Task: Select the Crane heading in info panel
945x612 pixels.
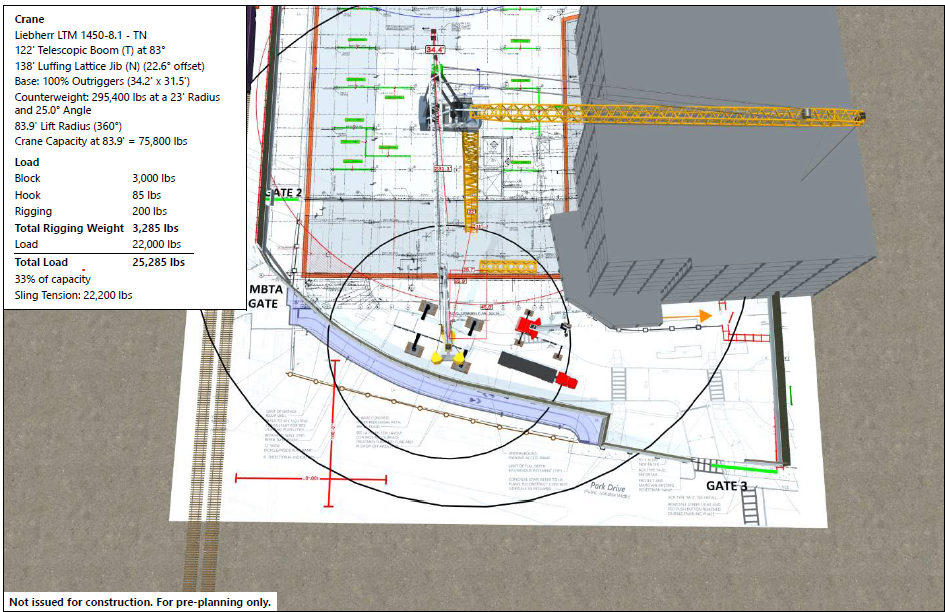Action: [x=30, y=19]
